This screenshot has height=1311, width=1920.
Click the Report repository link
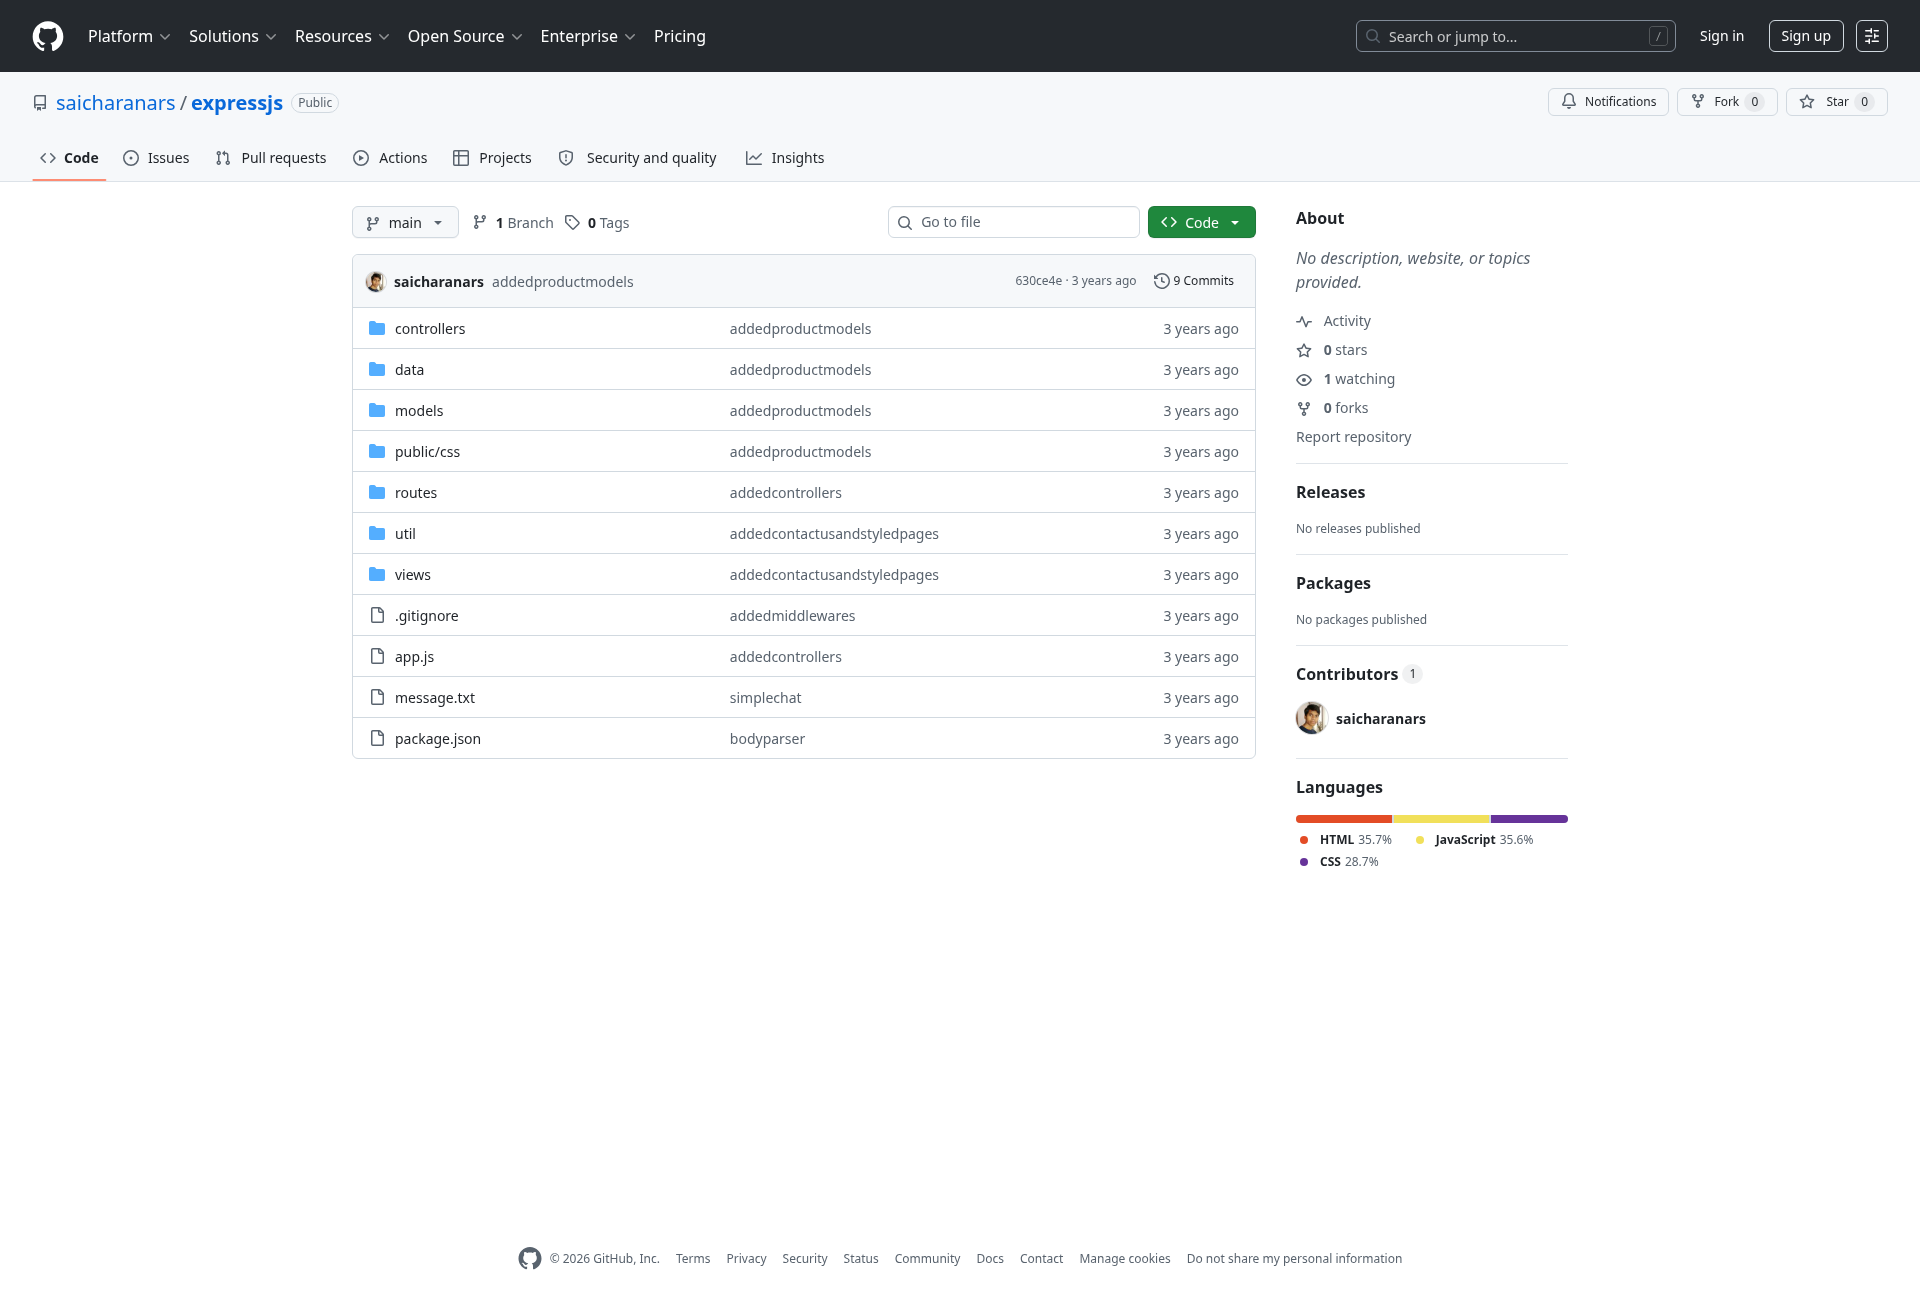[1353, 437]
